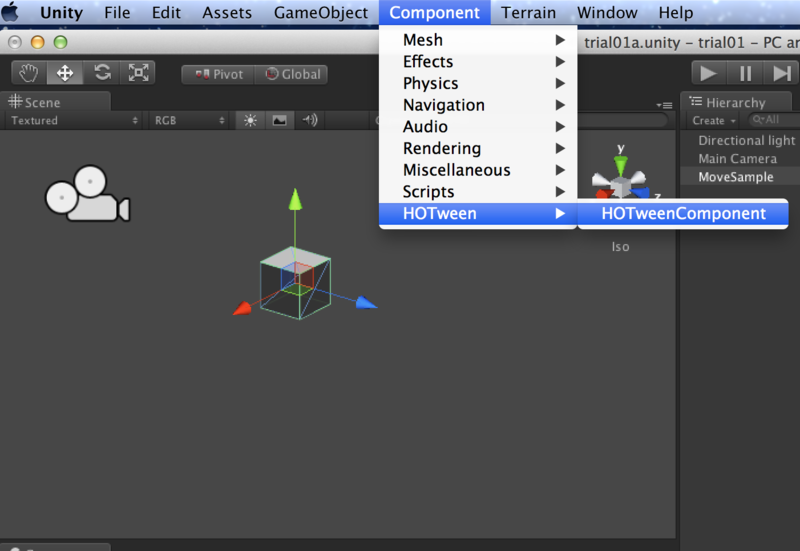800x551 pixels.
Task: Expand the Mesh submenu
Action: (x=478, y=40)
